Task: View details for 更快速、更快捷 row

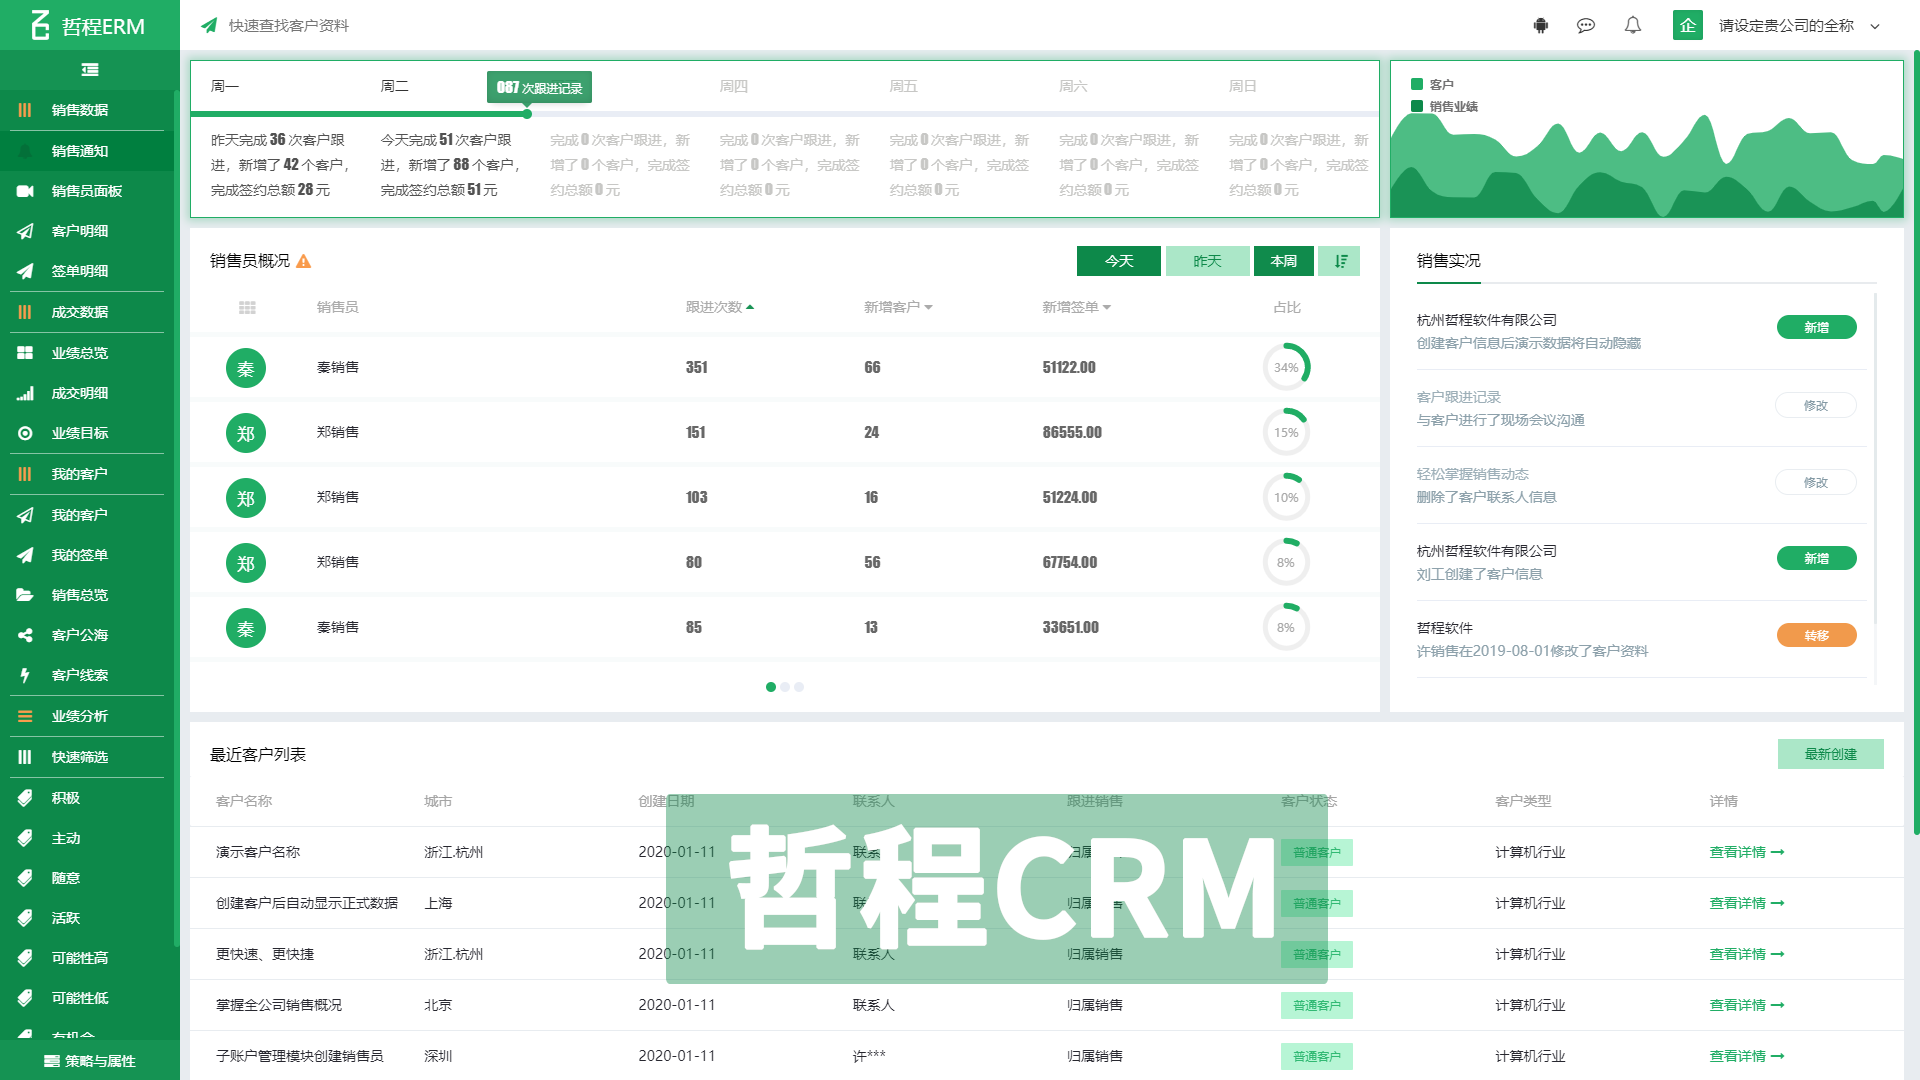Action: (1747, 954)
